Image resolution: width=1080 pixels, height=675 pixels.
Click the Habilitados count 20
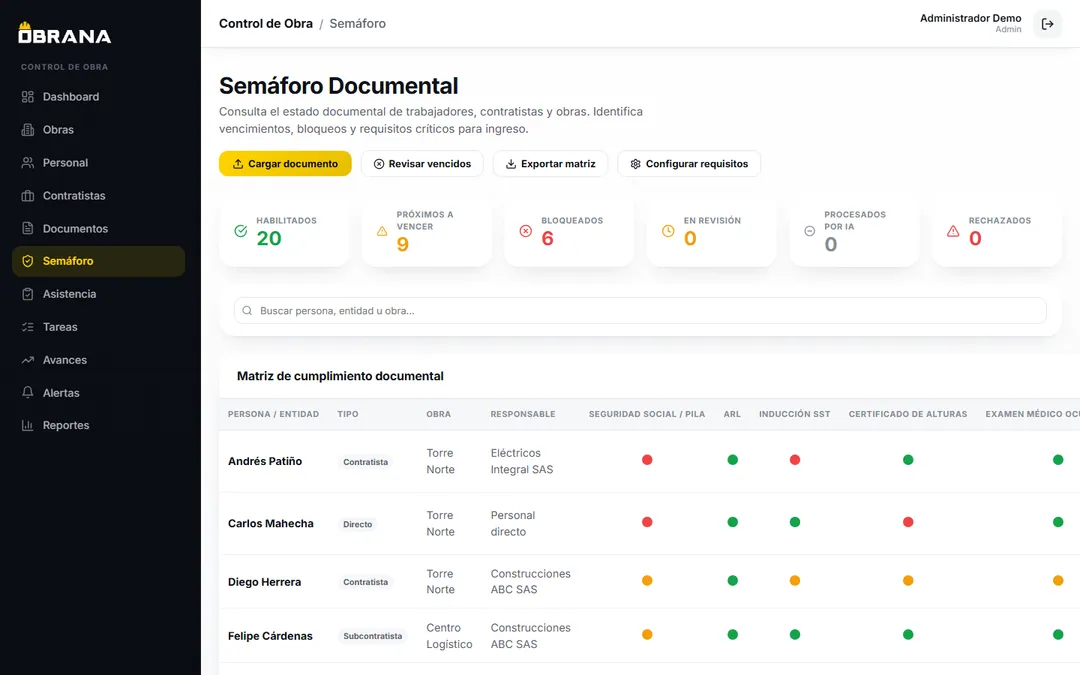269,238
